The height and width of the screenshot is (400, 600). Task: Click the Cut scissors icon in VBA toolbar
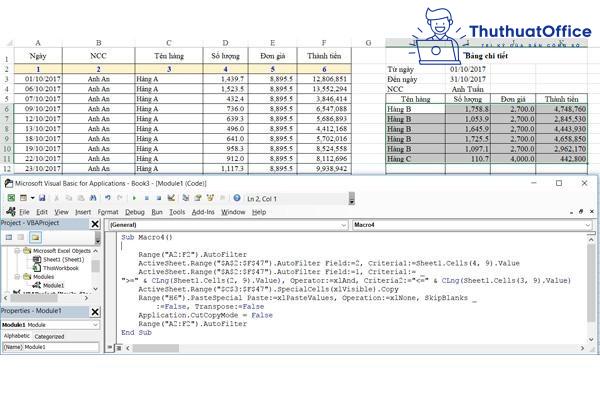(57, 198)
